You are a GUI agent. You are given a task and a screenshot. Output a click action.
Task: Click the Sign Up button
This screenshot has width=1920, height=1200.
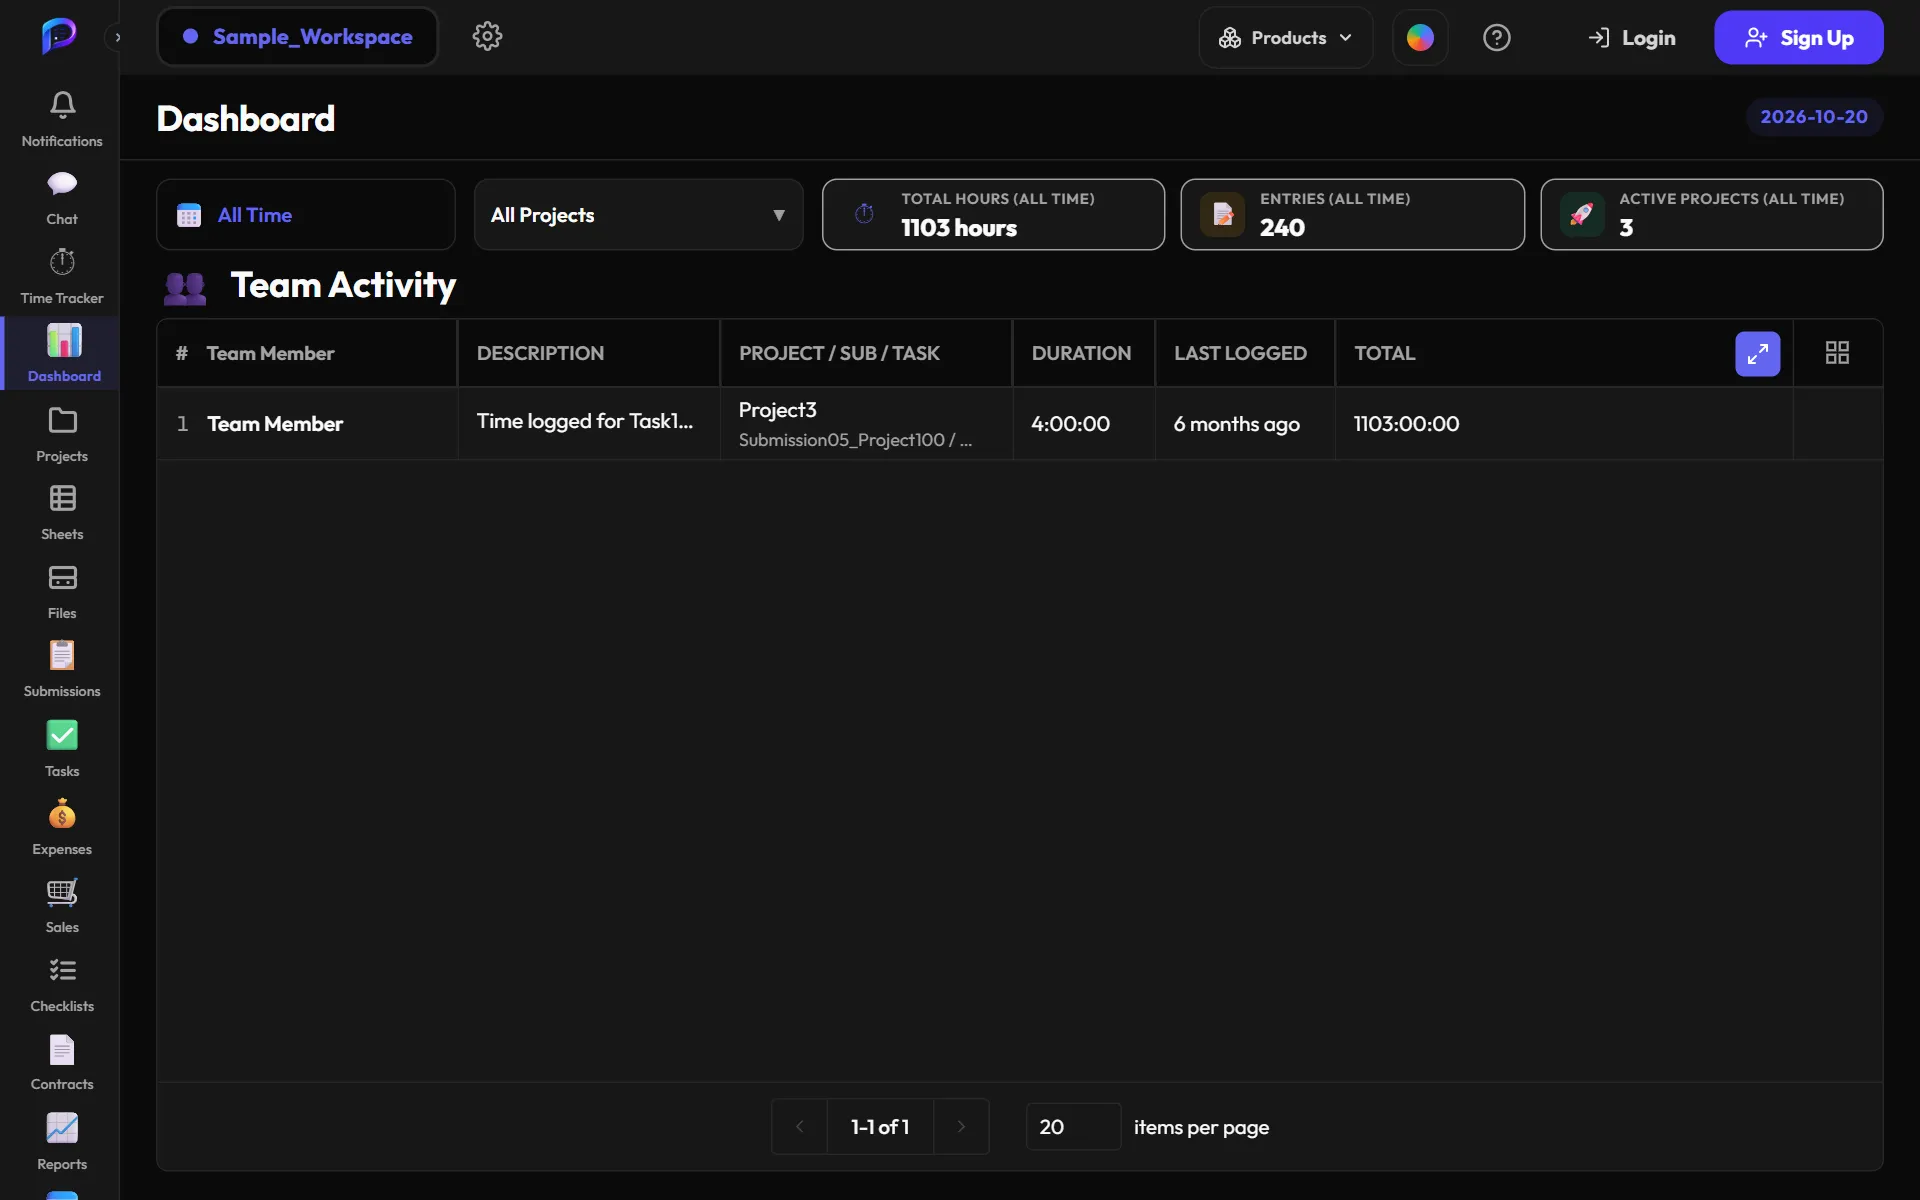[1799, 38]
